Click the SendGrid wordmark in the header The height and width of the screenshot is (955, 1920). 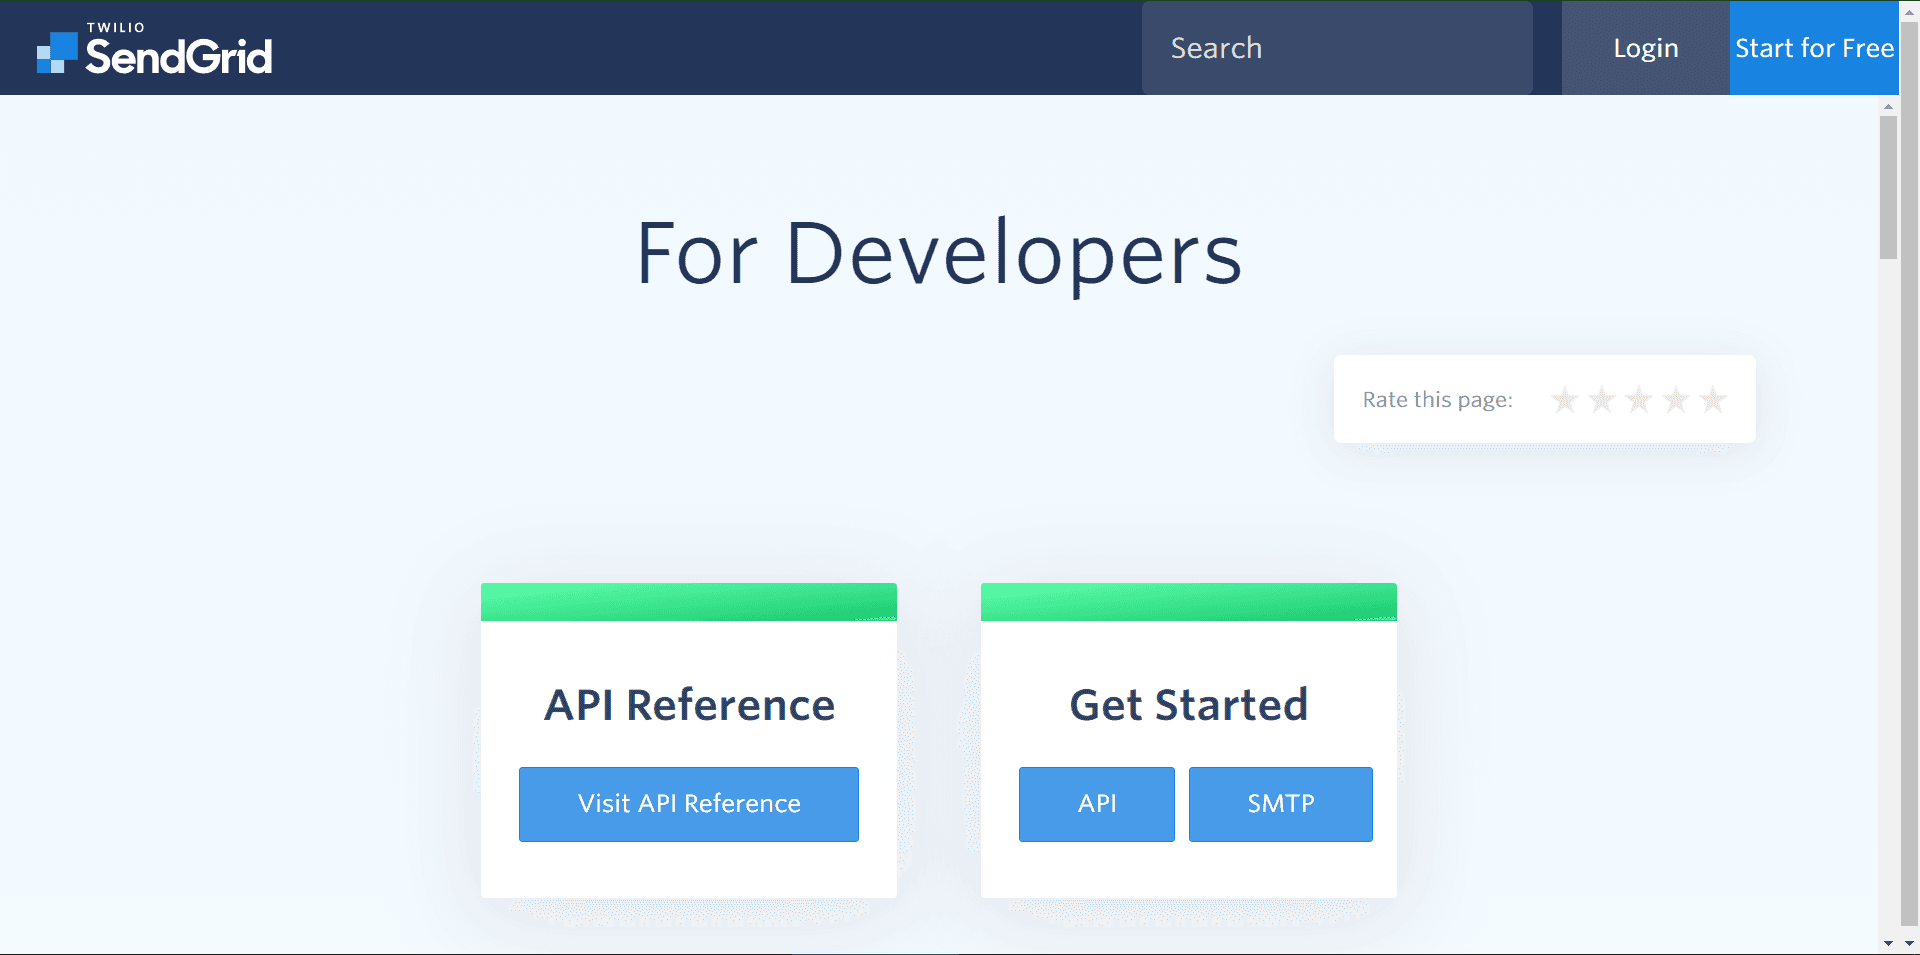pyautogui.click(x=177, y=55)
